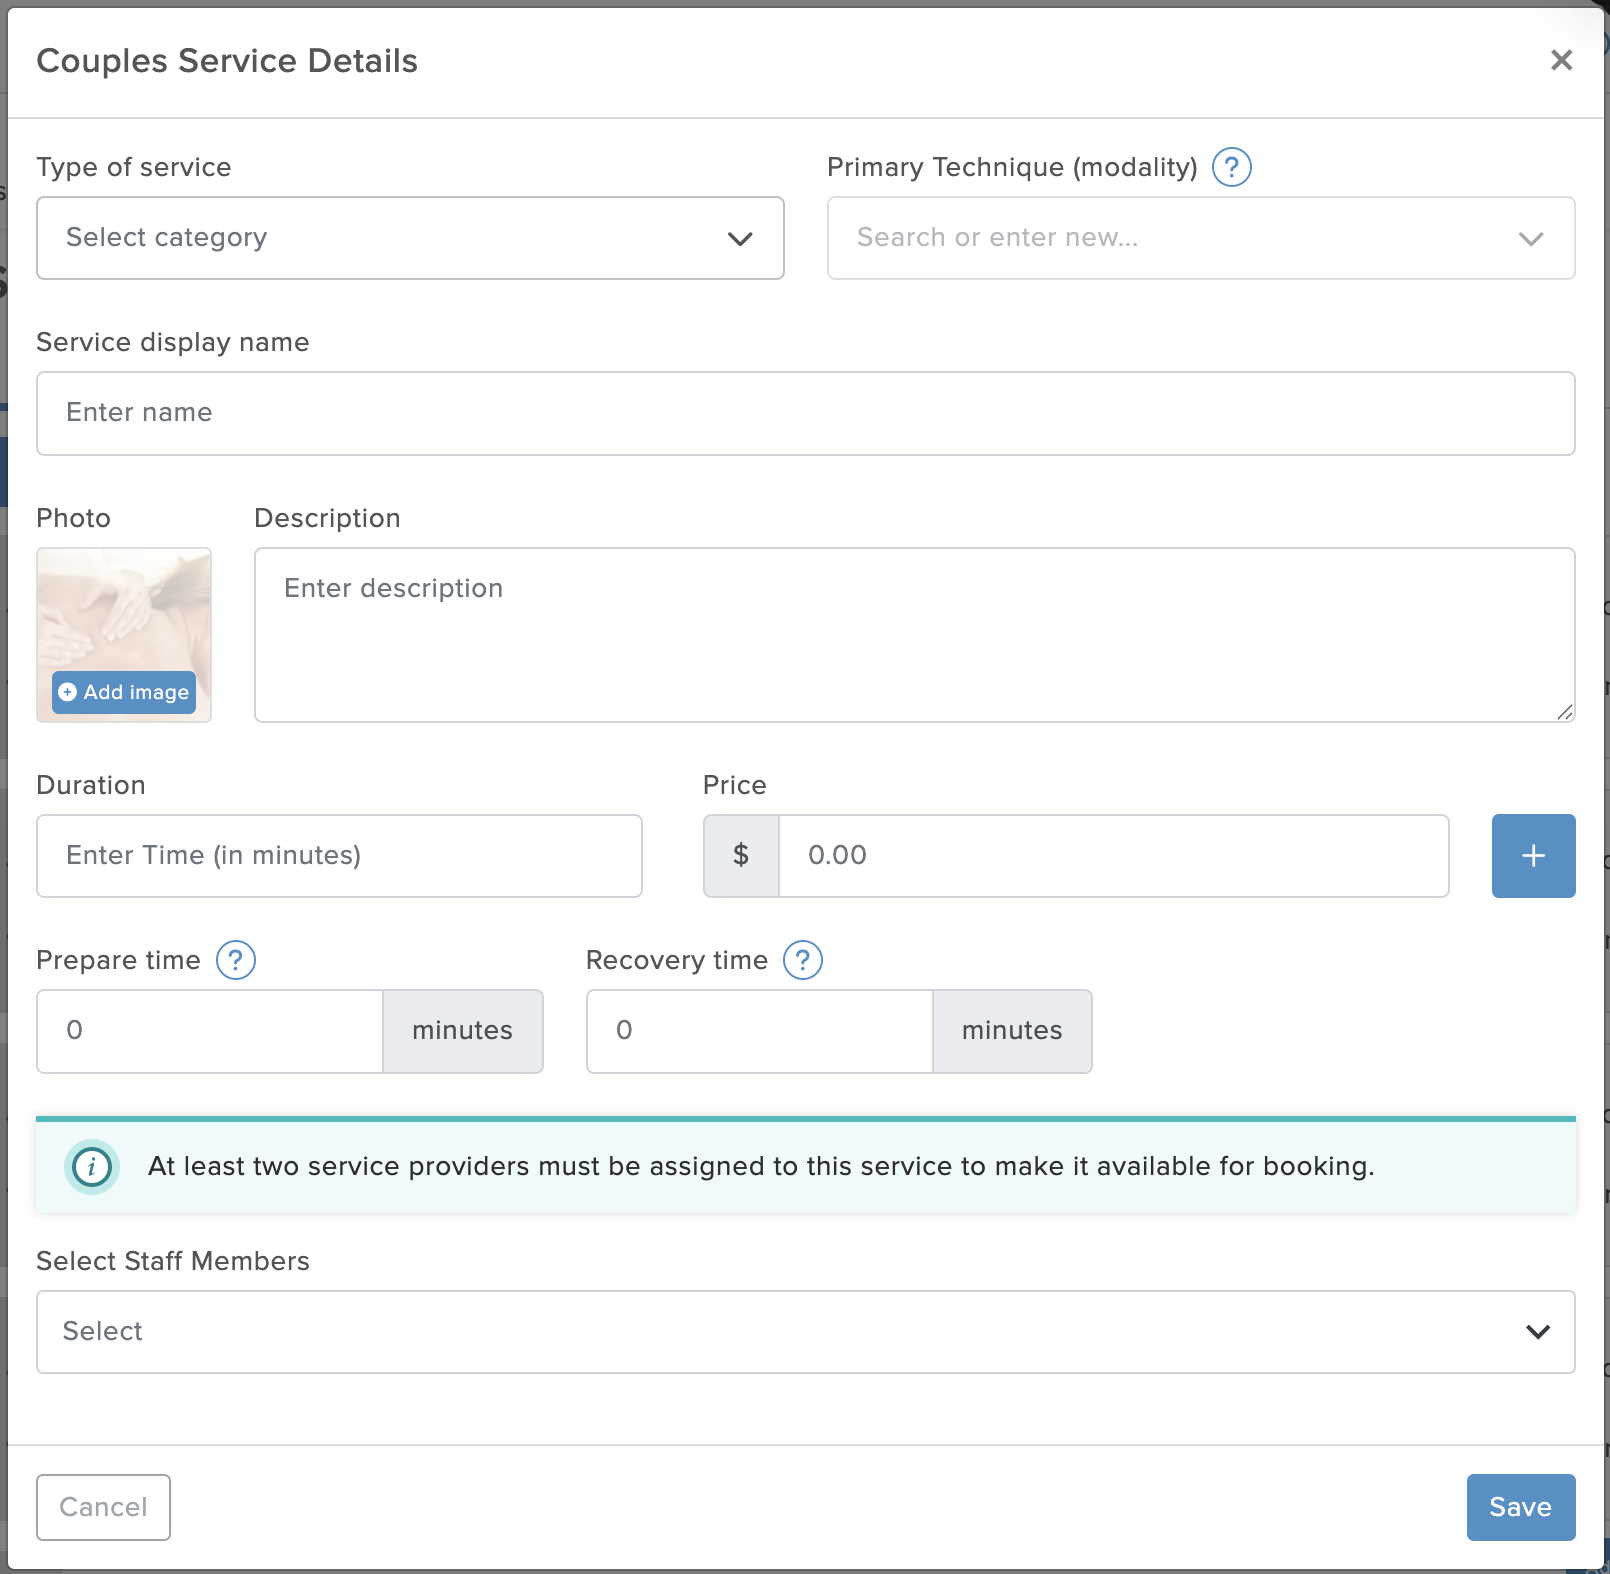
Task: Click the description resize handle
Action: point(1565,712)
